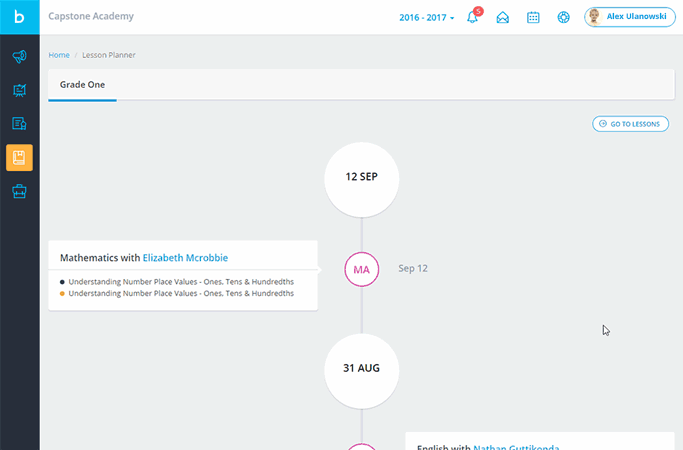
Task: Open the notifications bell icon
Action: [473, 17]
